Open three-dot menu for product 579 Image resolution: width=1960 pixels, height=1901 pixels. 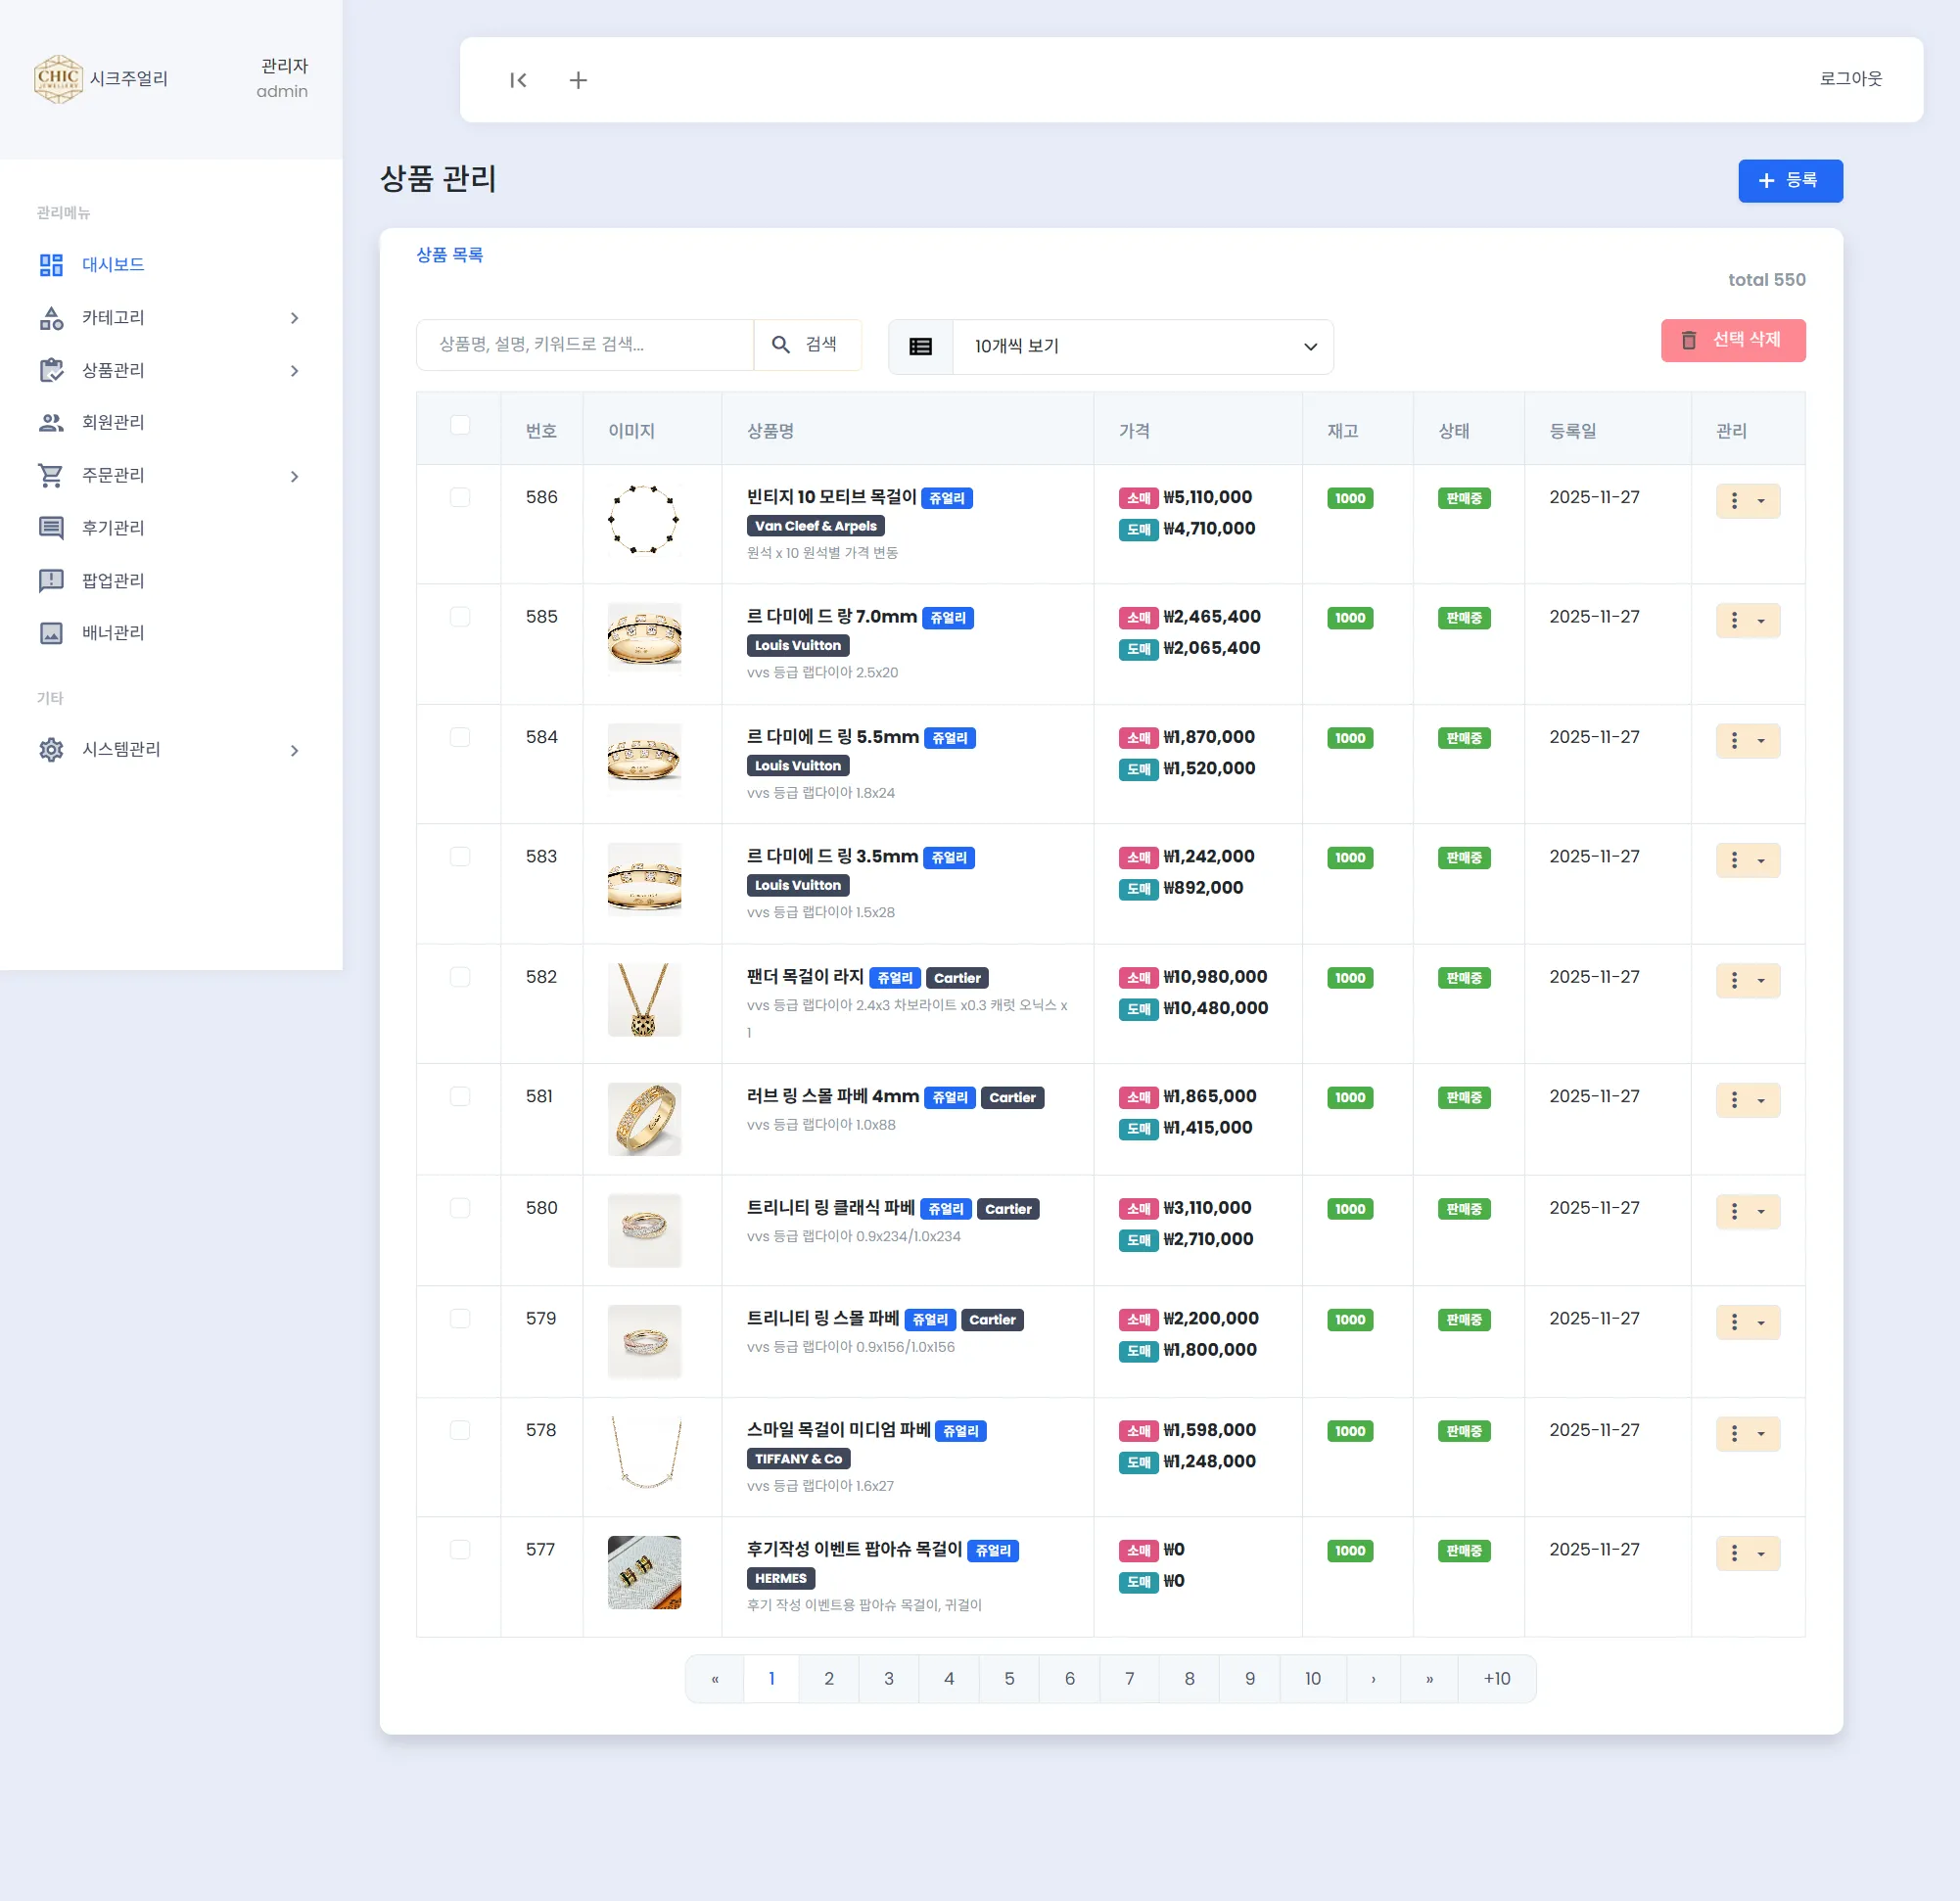[x=1748, y=1322]
